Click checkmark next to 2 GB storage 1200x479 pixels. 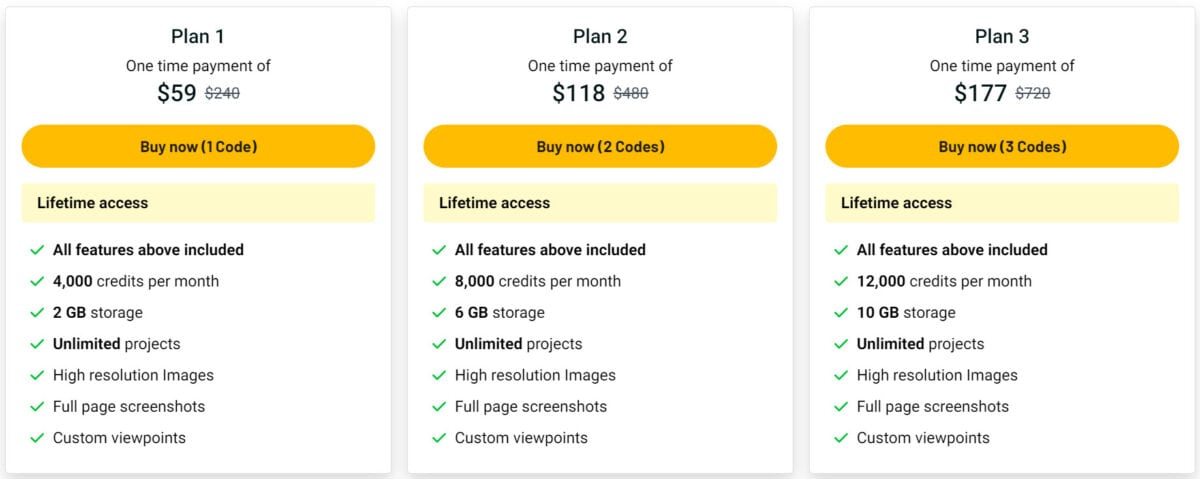37,313
